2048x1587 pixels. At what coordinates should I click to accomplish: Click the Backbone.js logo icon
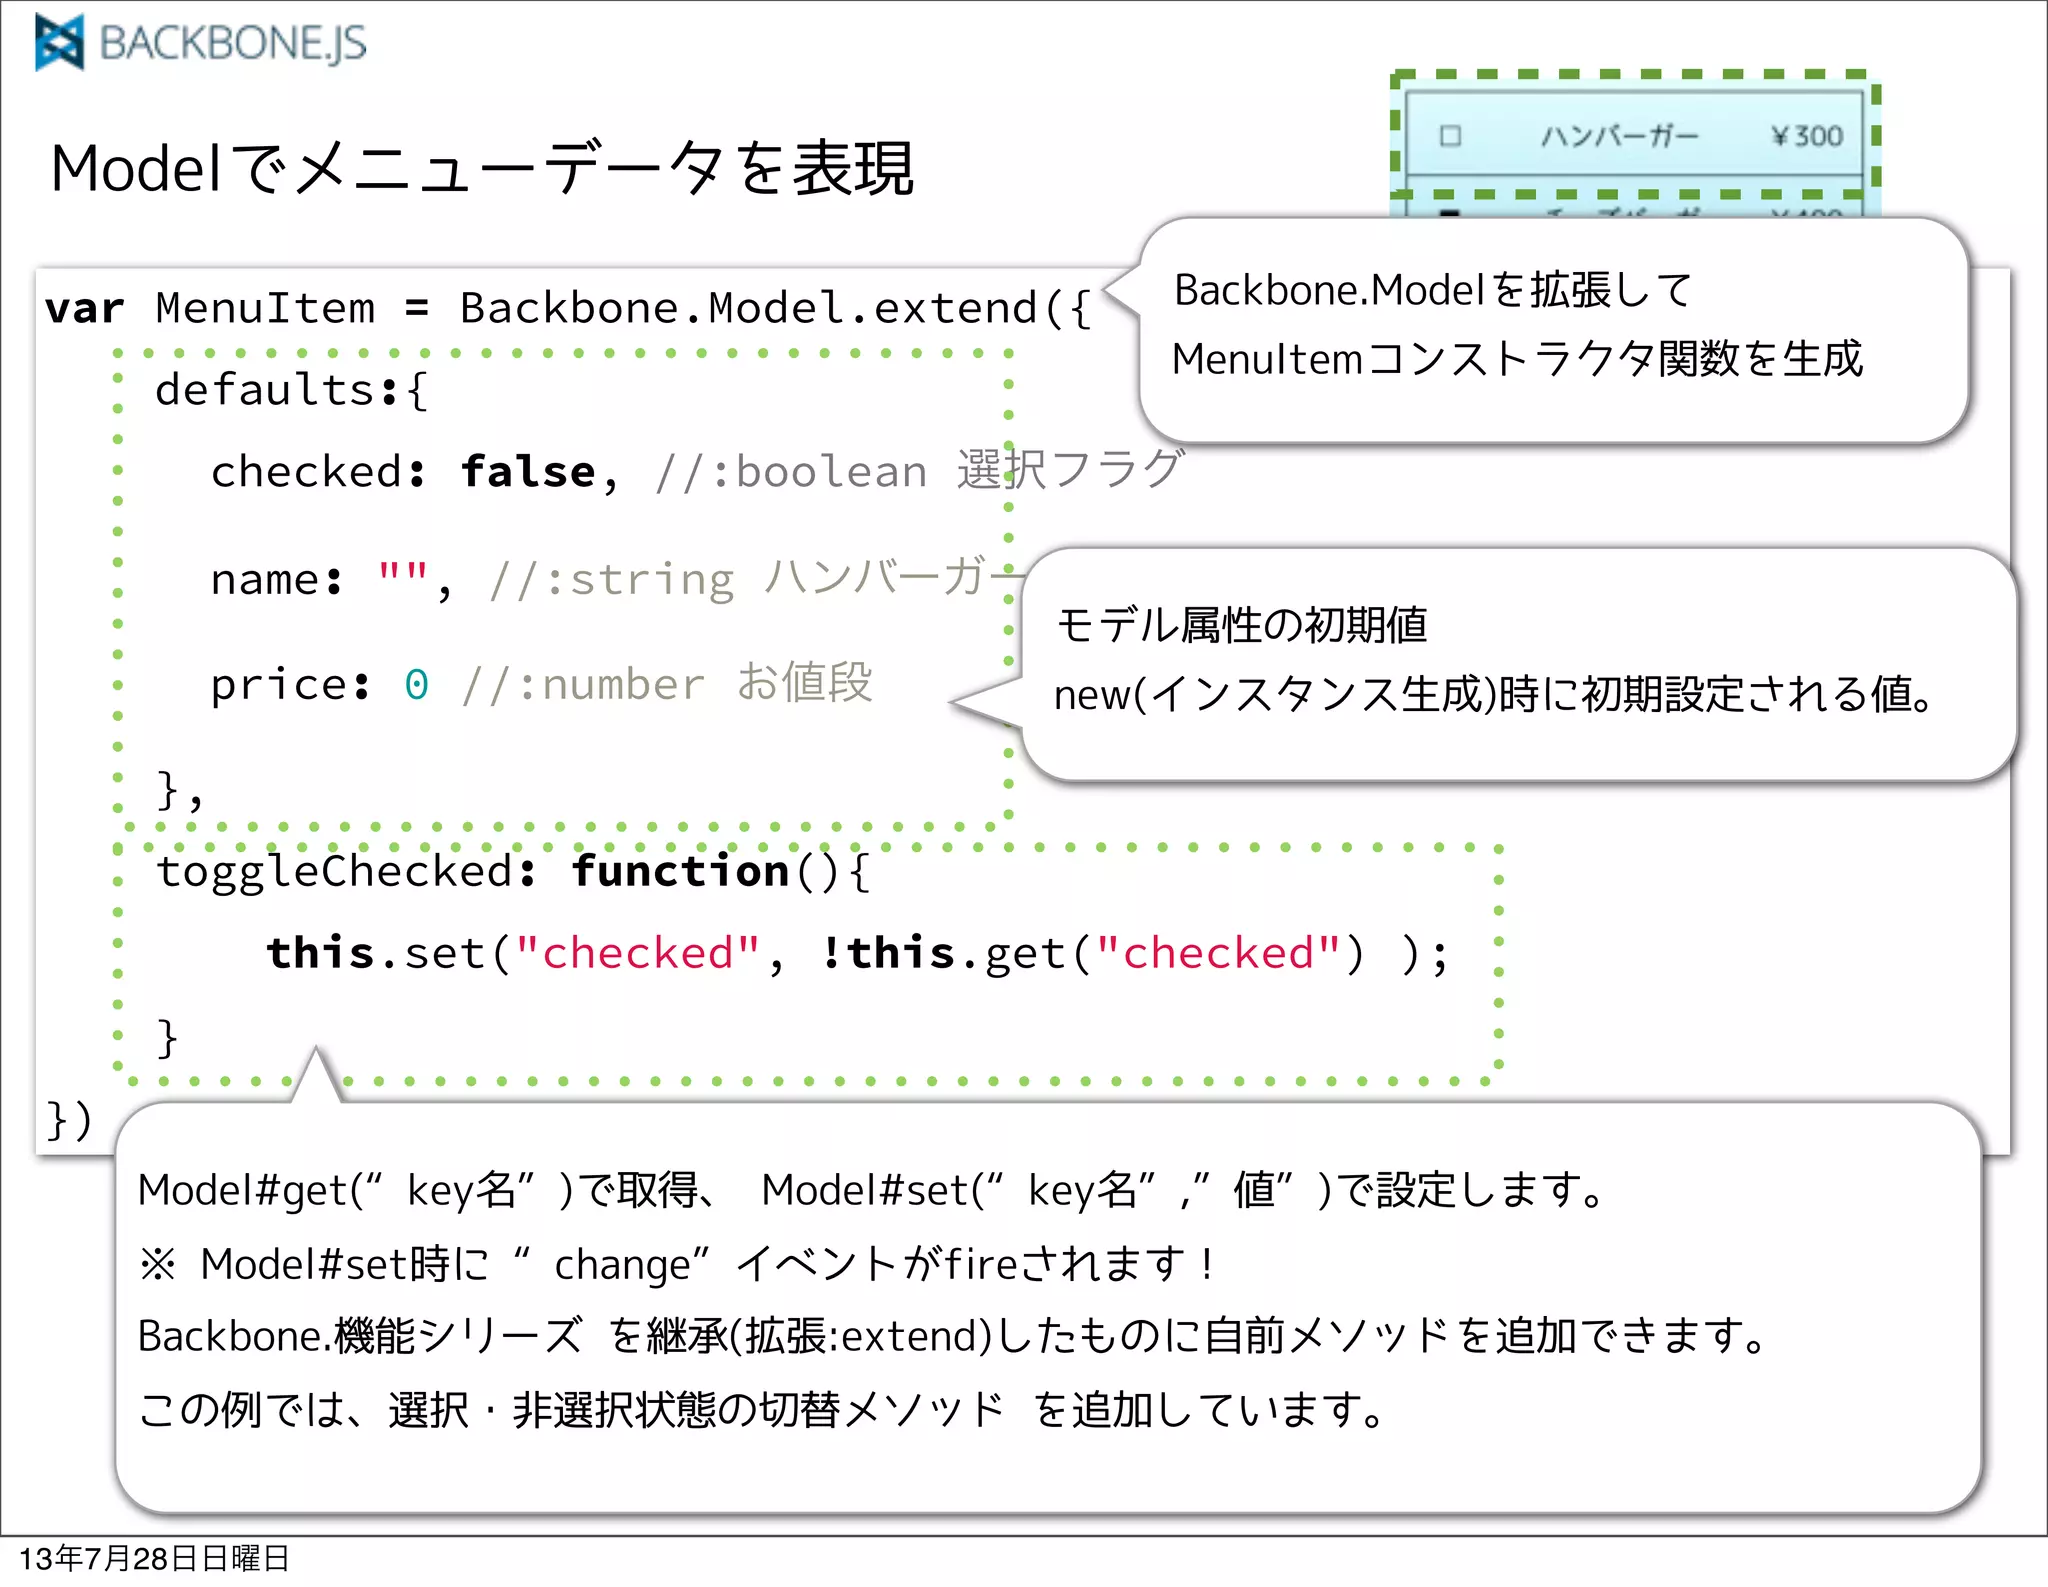(x=59, y=43)
